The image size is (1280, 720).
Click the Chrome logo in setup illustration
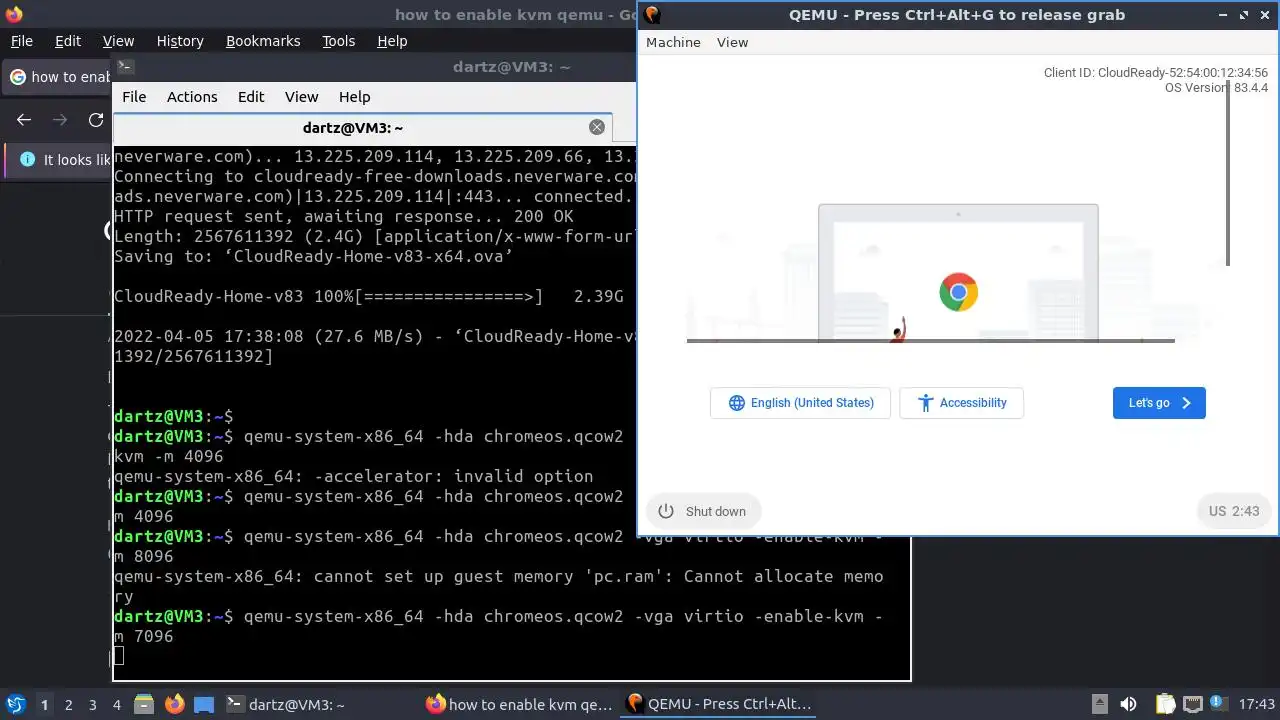click(958, 292)
